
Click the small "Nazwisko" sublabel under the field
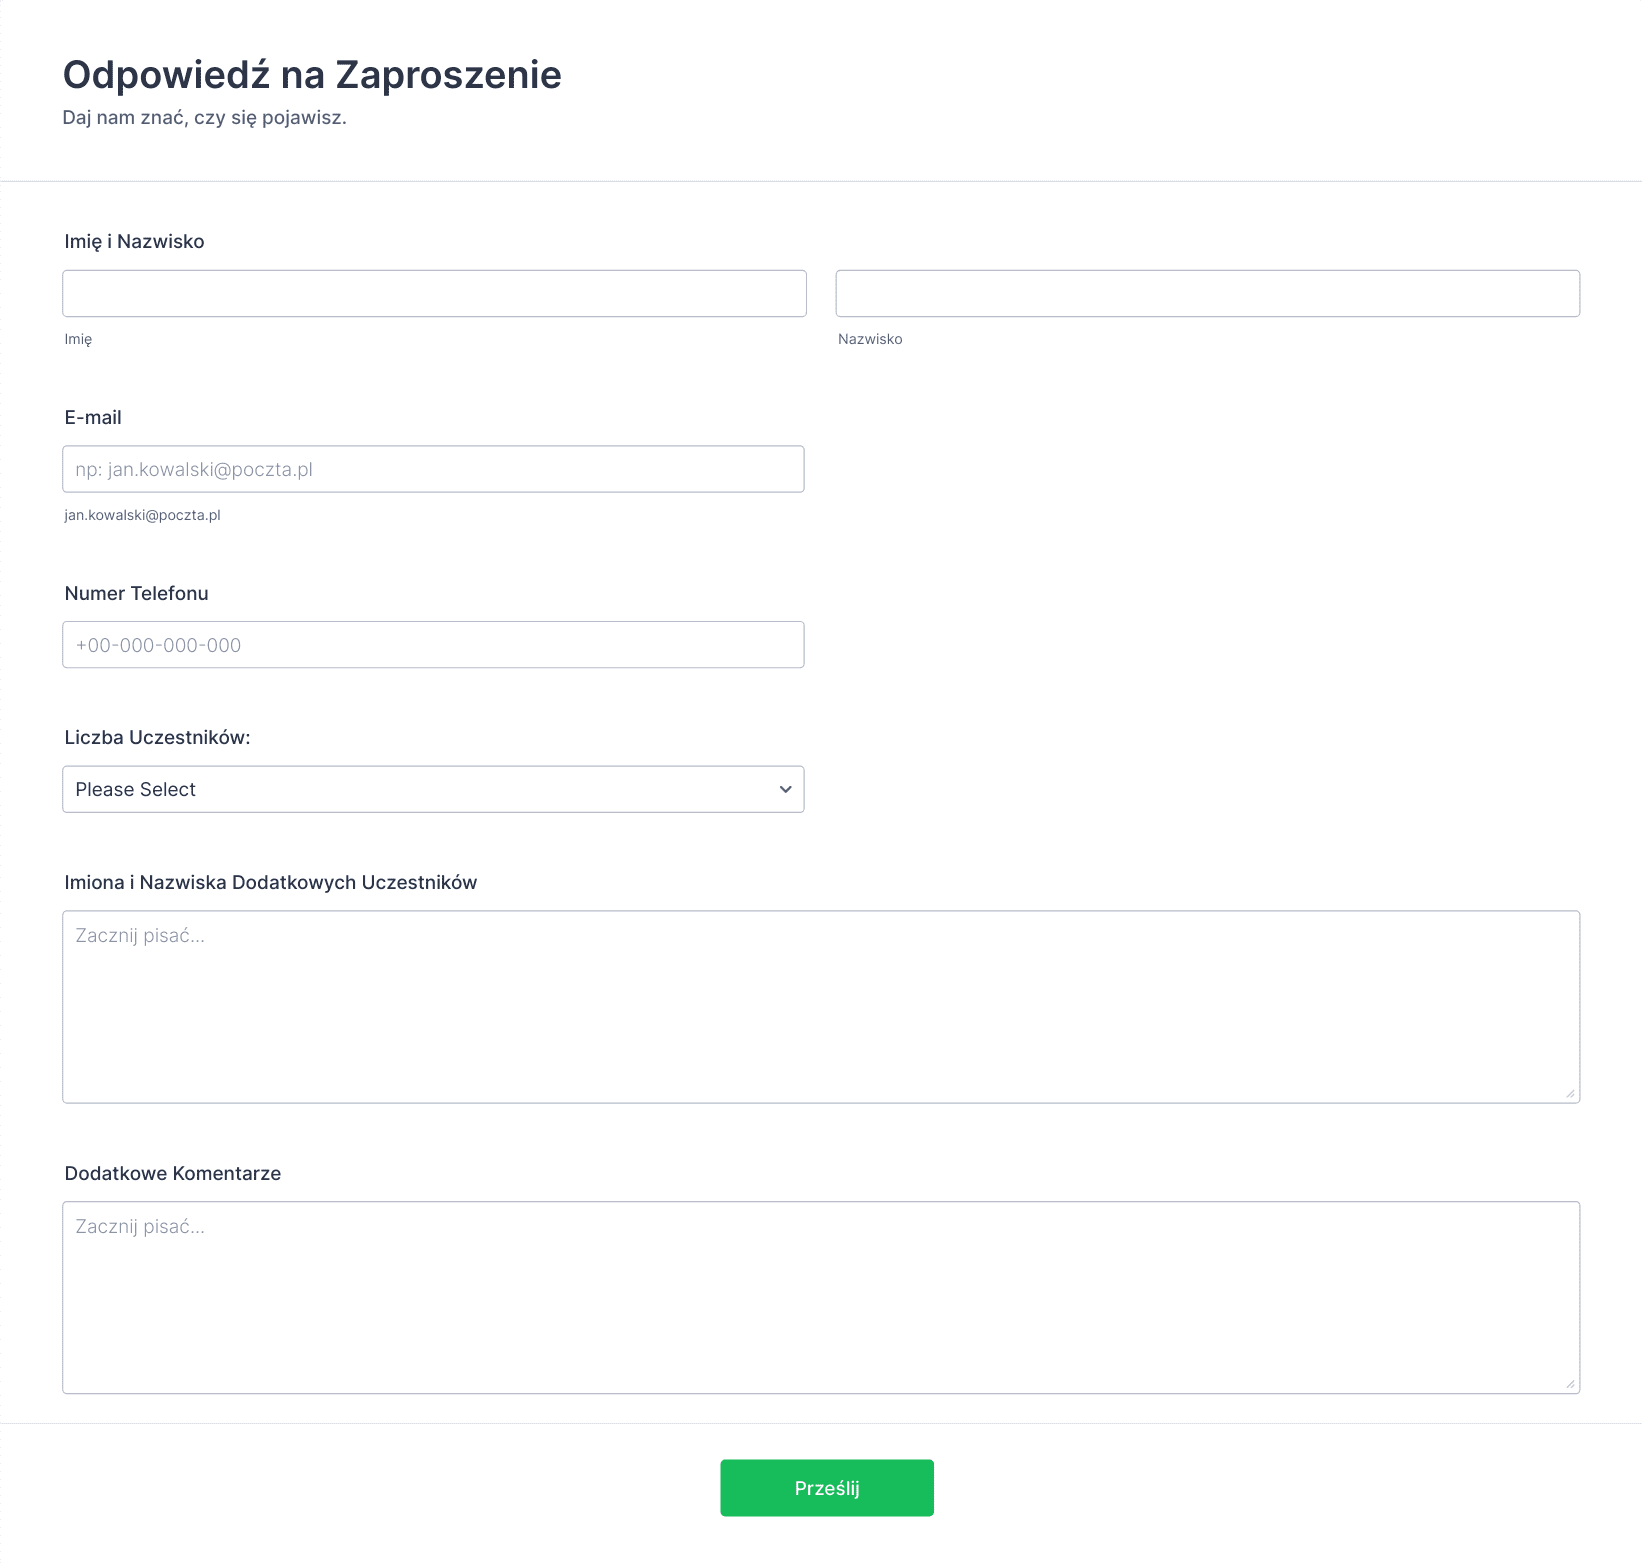870,339
